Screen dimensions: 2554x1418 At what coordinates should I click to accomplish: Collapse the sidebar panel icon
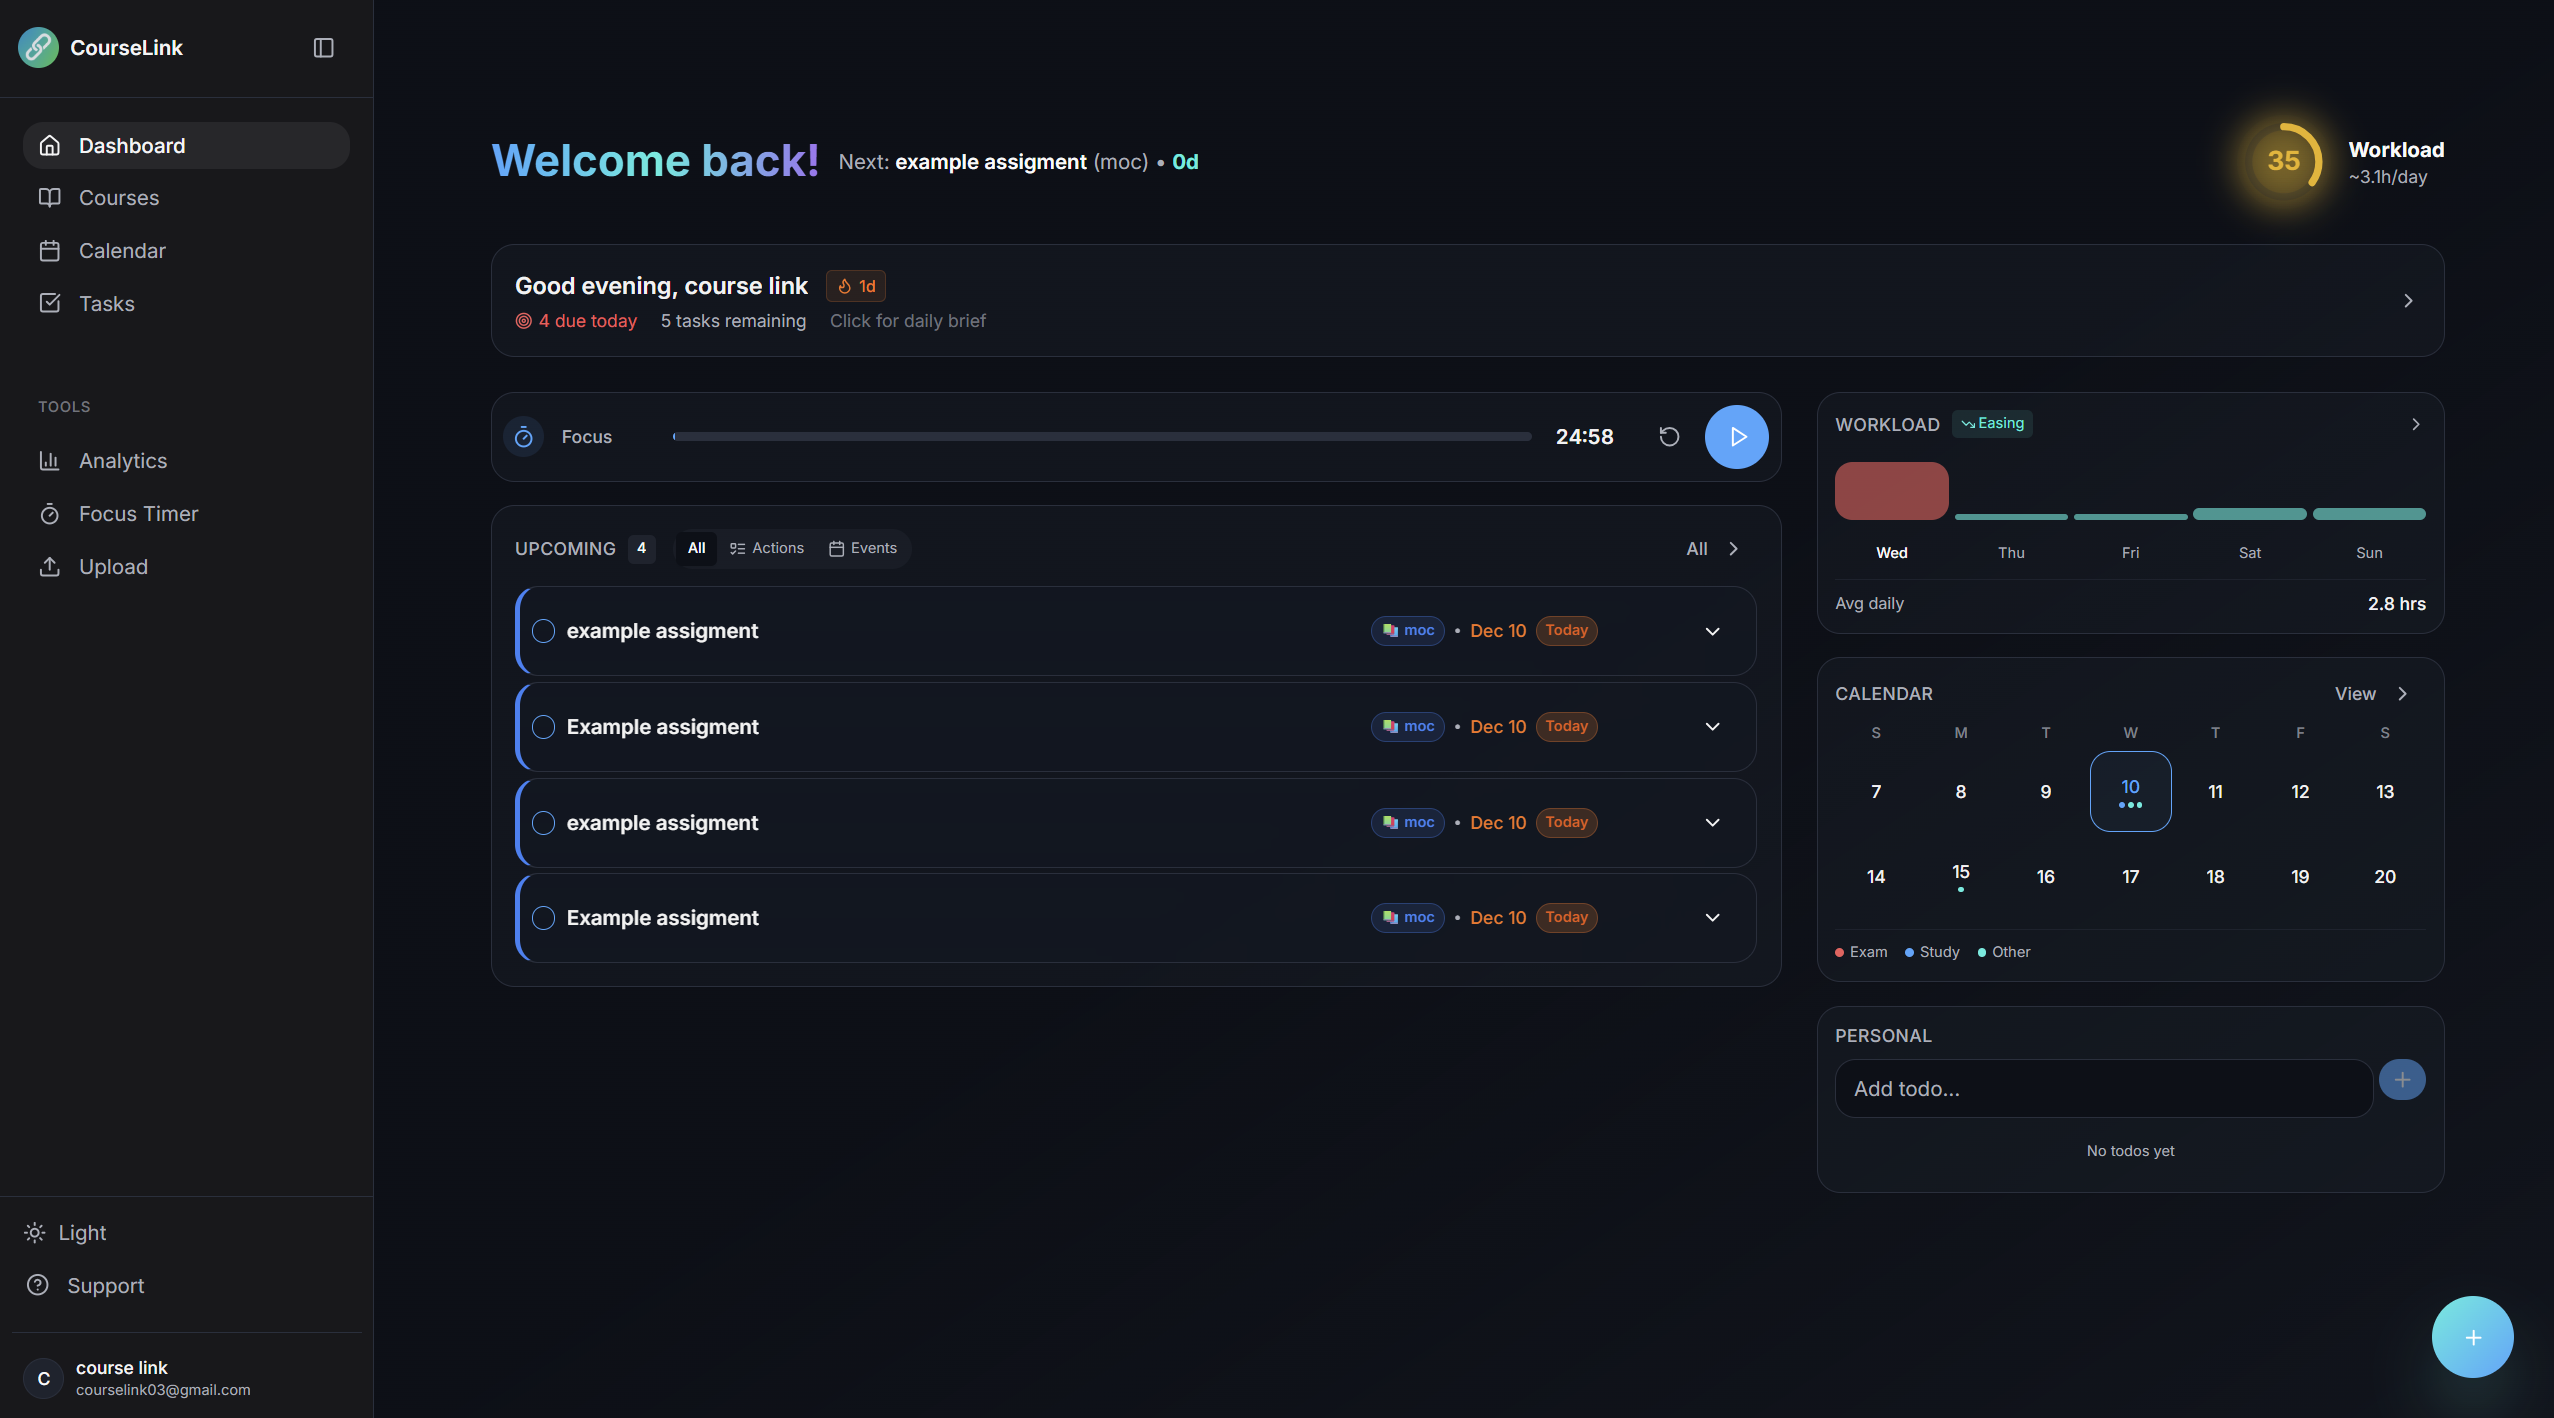323,48
